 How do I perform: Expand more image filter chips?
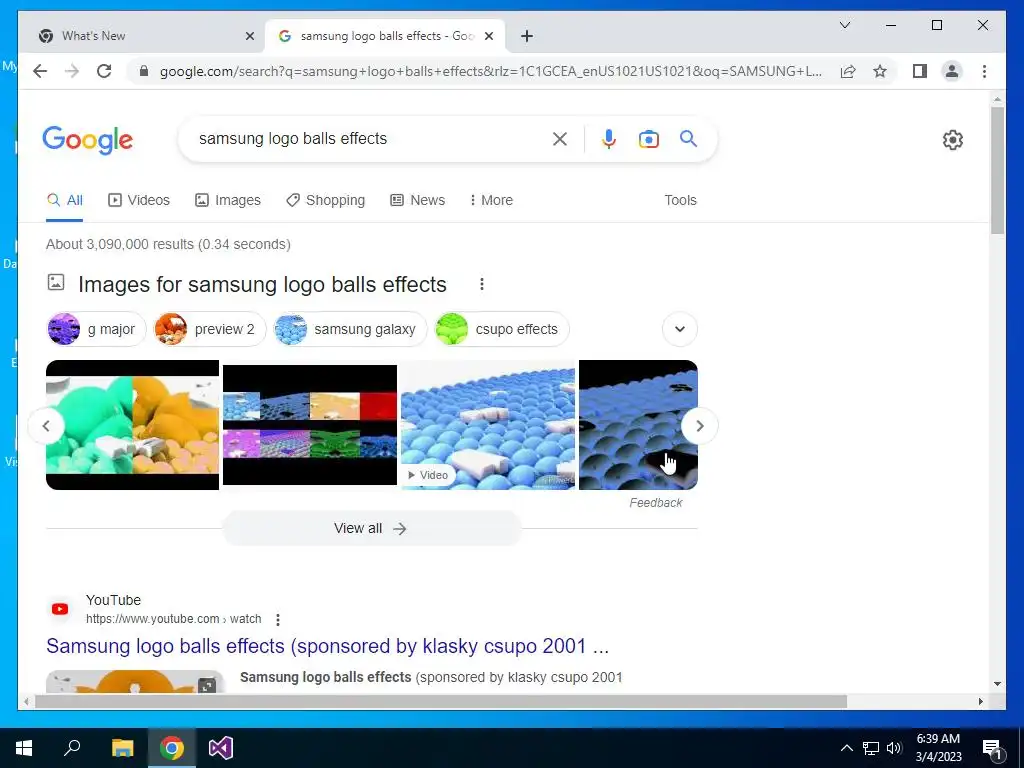point(680,328)
